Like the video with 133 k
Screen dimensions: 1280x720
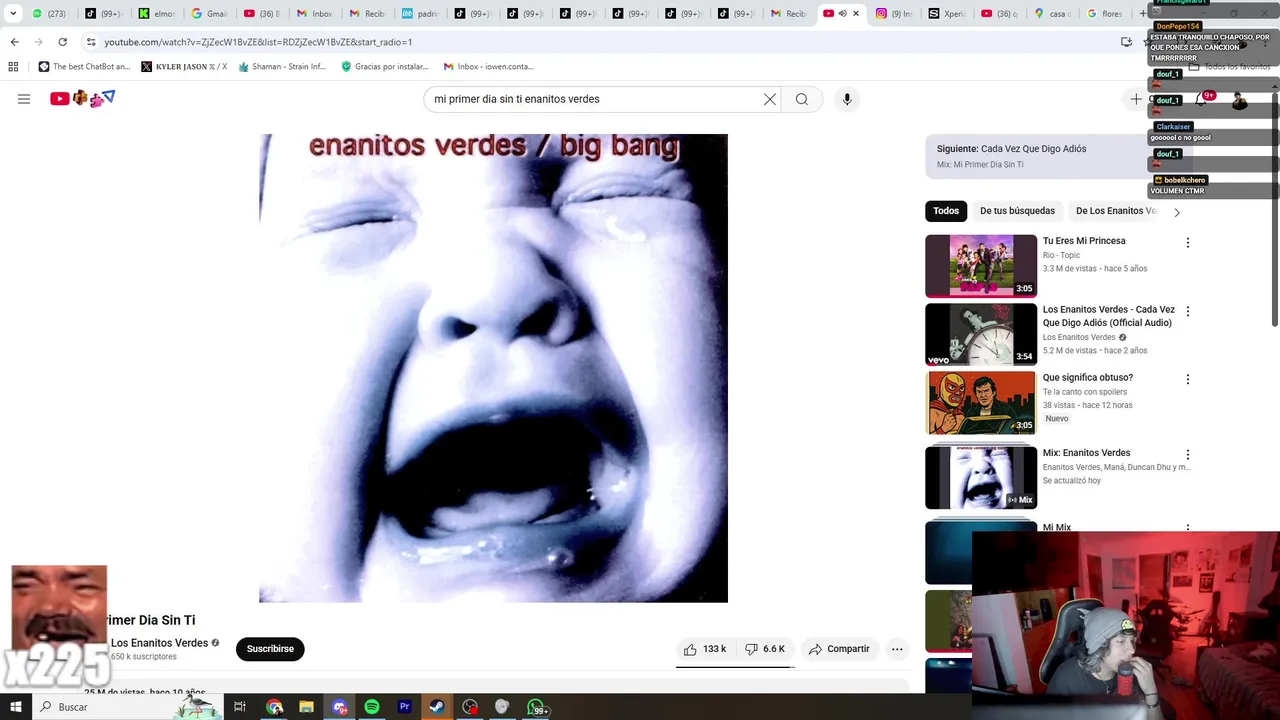705,649
